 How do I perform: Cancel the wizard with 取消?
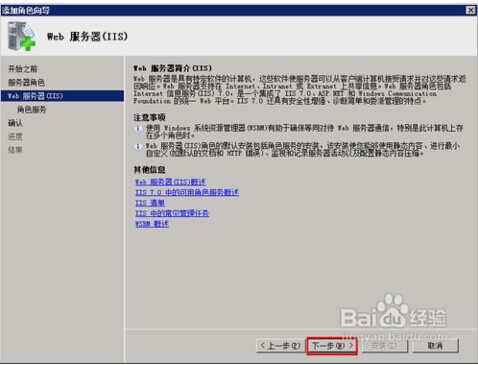(435, 346)
